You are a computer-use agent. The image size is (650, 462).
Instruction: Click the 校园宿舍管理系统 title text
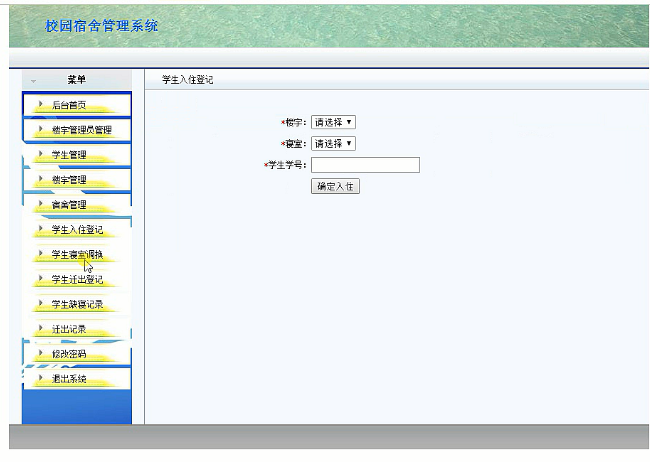102,26
